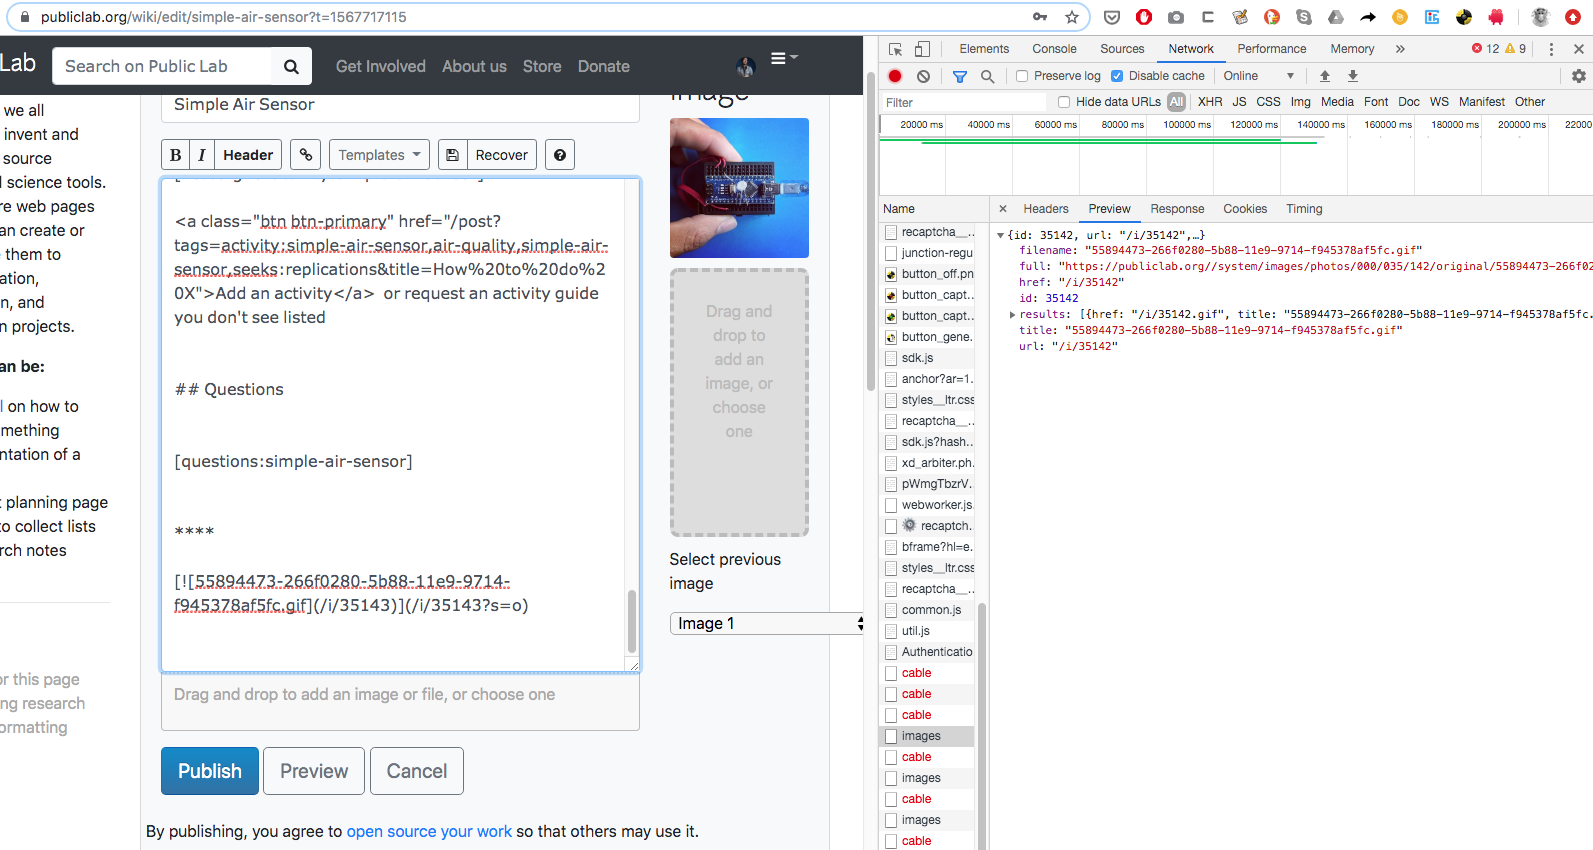Click the password key icon in address bar

point(1040,17)
